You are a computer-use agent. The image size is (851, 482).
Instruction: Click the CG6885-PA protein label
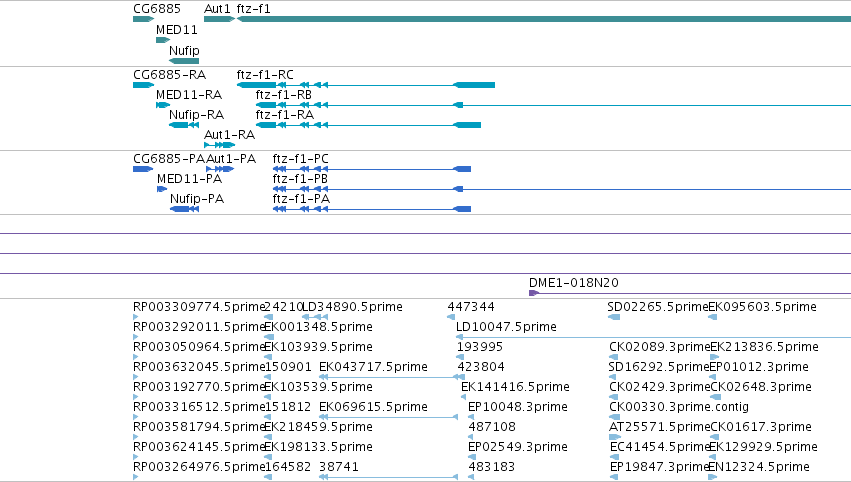[x=169, y=158]
